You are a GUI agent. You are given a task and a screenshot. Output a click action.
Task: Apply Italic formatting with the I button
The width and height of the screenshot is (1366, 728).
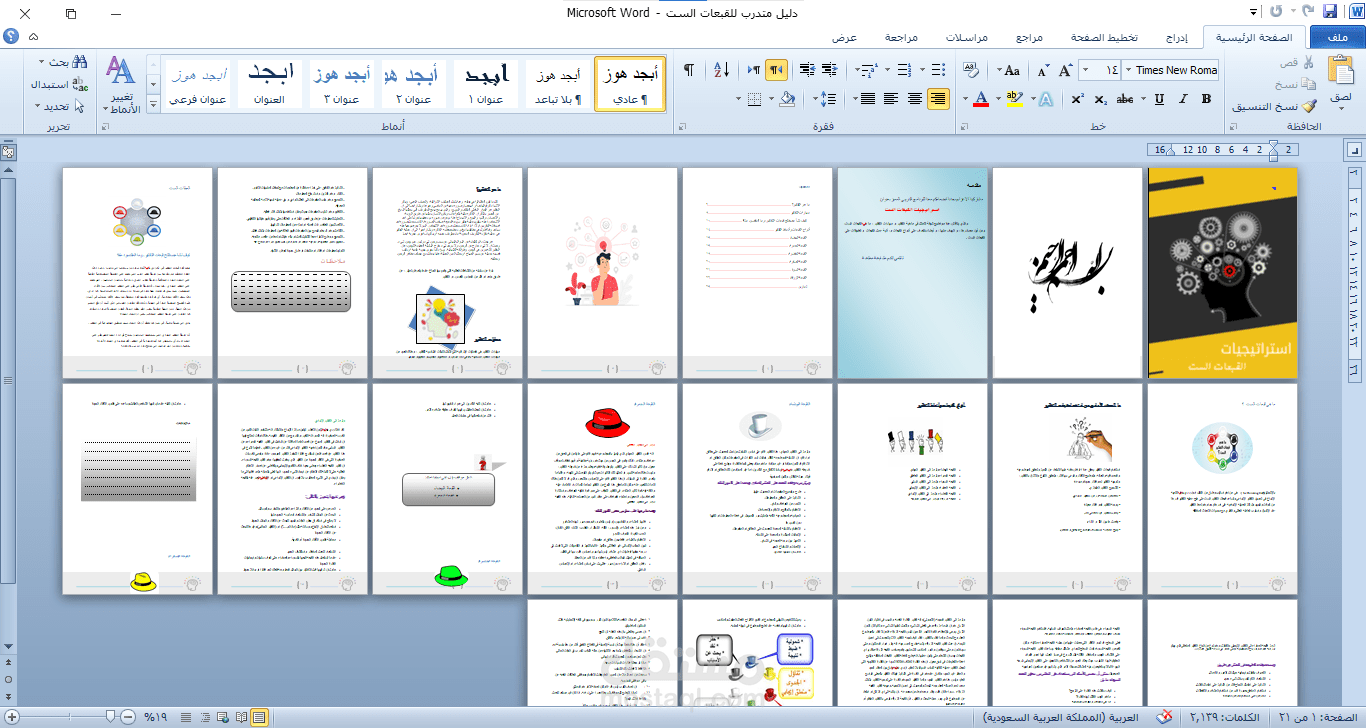[1183, 99]
